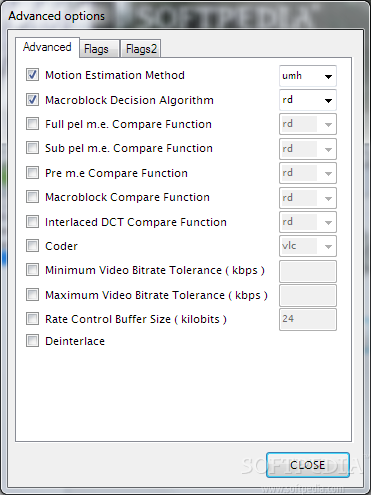This screenshot has height=495, width=371.
Task: Enable Rate Control Buffer Size option
Action: pyautogui.click(x=32, y=319)
